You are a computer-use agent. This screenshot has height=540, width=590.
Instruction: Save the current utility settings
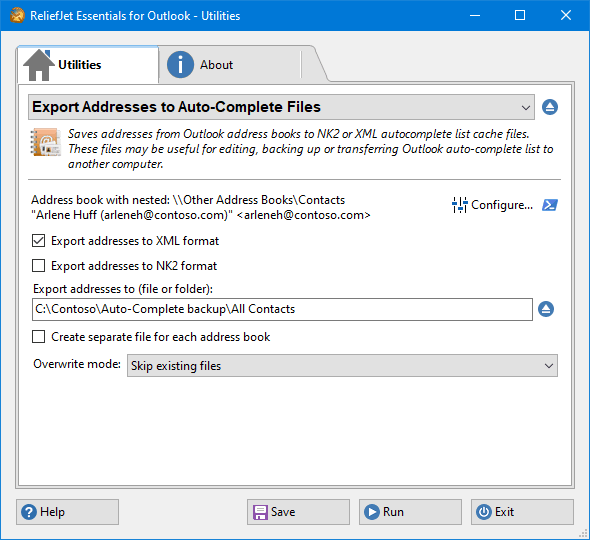(298, 512)
